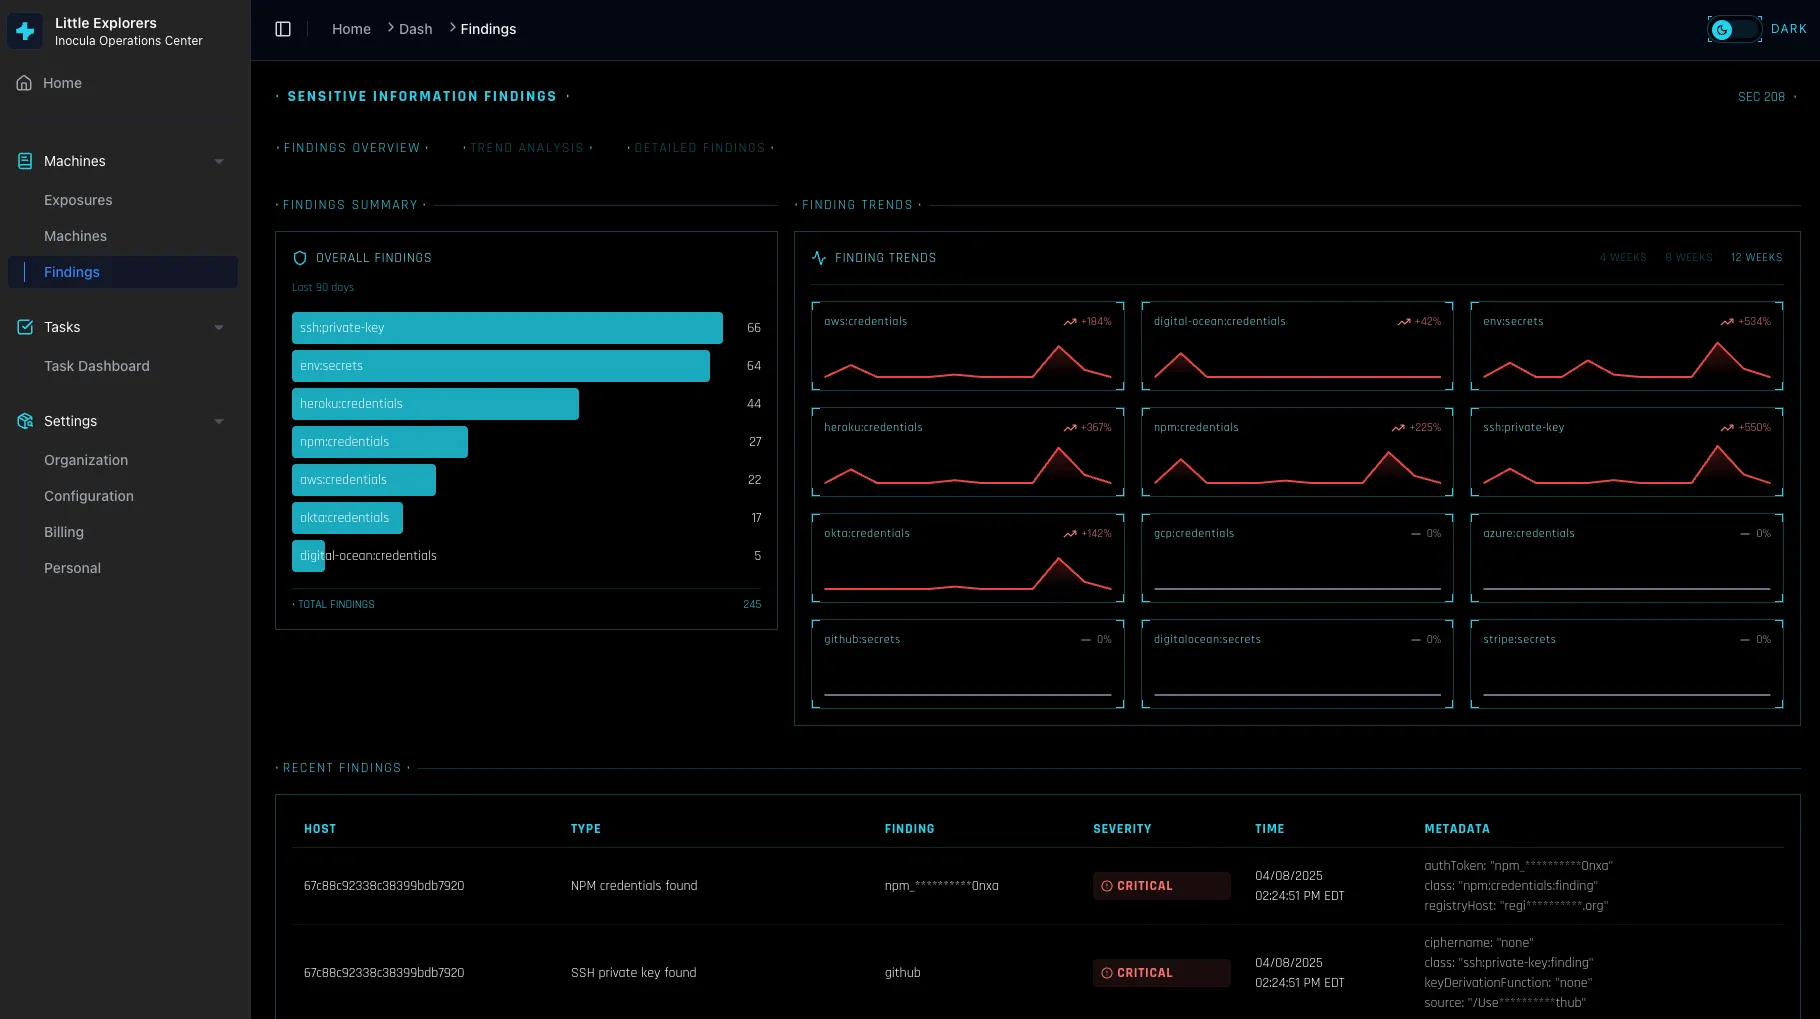
Task: Collapse the sidebar using the panel icon
Action: (283, 29)
